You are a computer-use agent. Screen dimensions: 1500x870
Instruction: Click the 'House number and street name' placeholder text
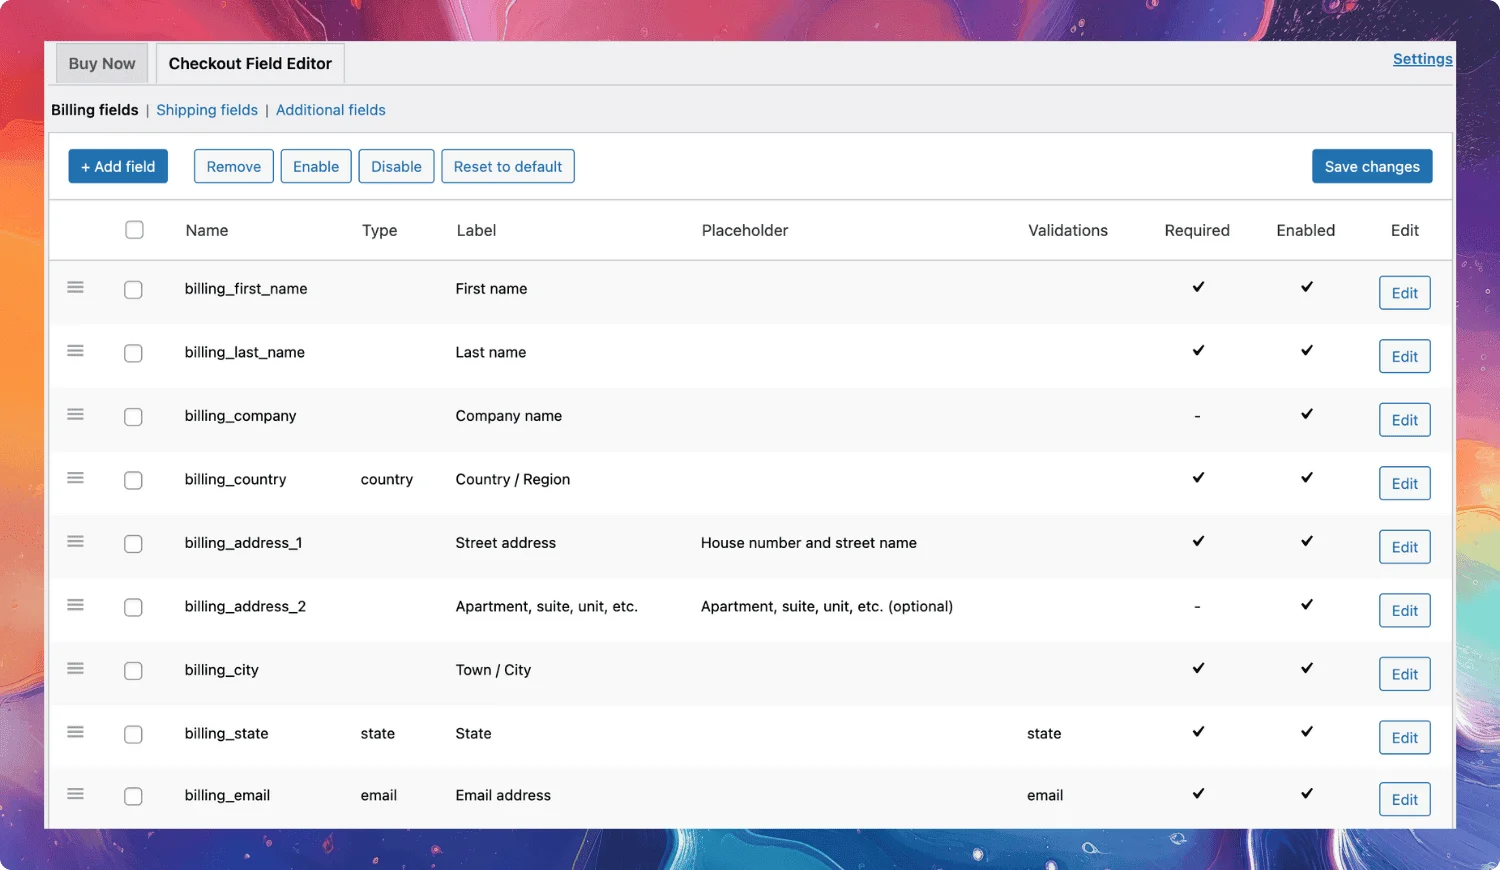pyautogui.click(x=809, y=543)
